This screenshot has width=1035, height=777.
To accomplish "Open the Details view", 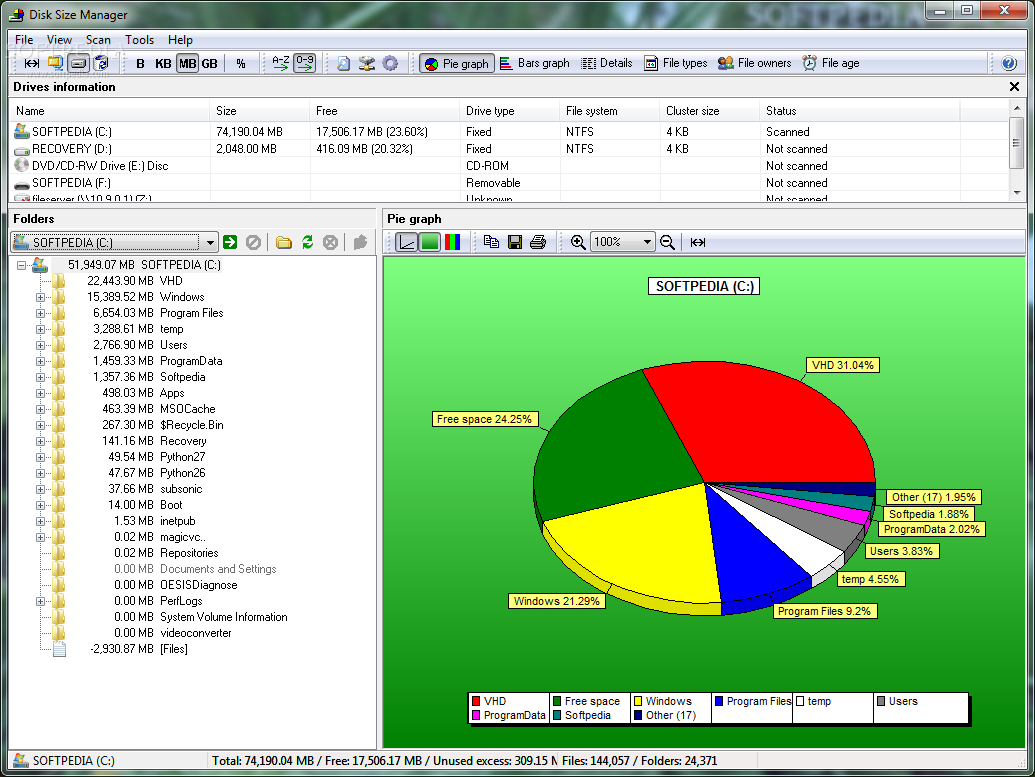I will point(607,63).
